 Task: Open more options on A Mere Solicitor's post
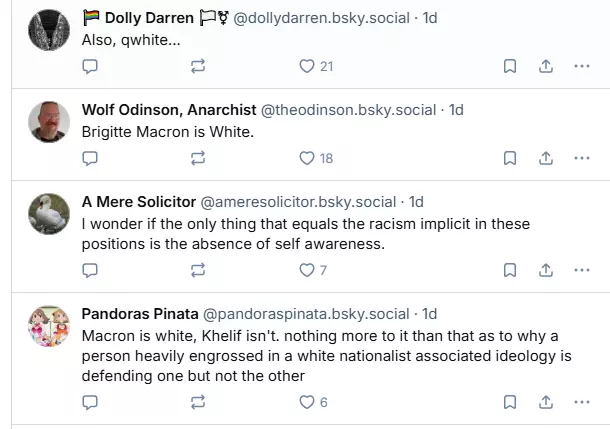pos(582,270)
